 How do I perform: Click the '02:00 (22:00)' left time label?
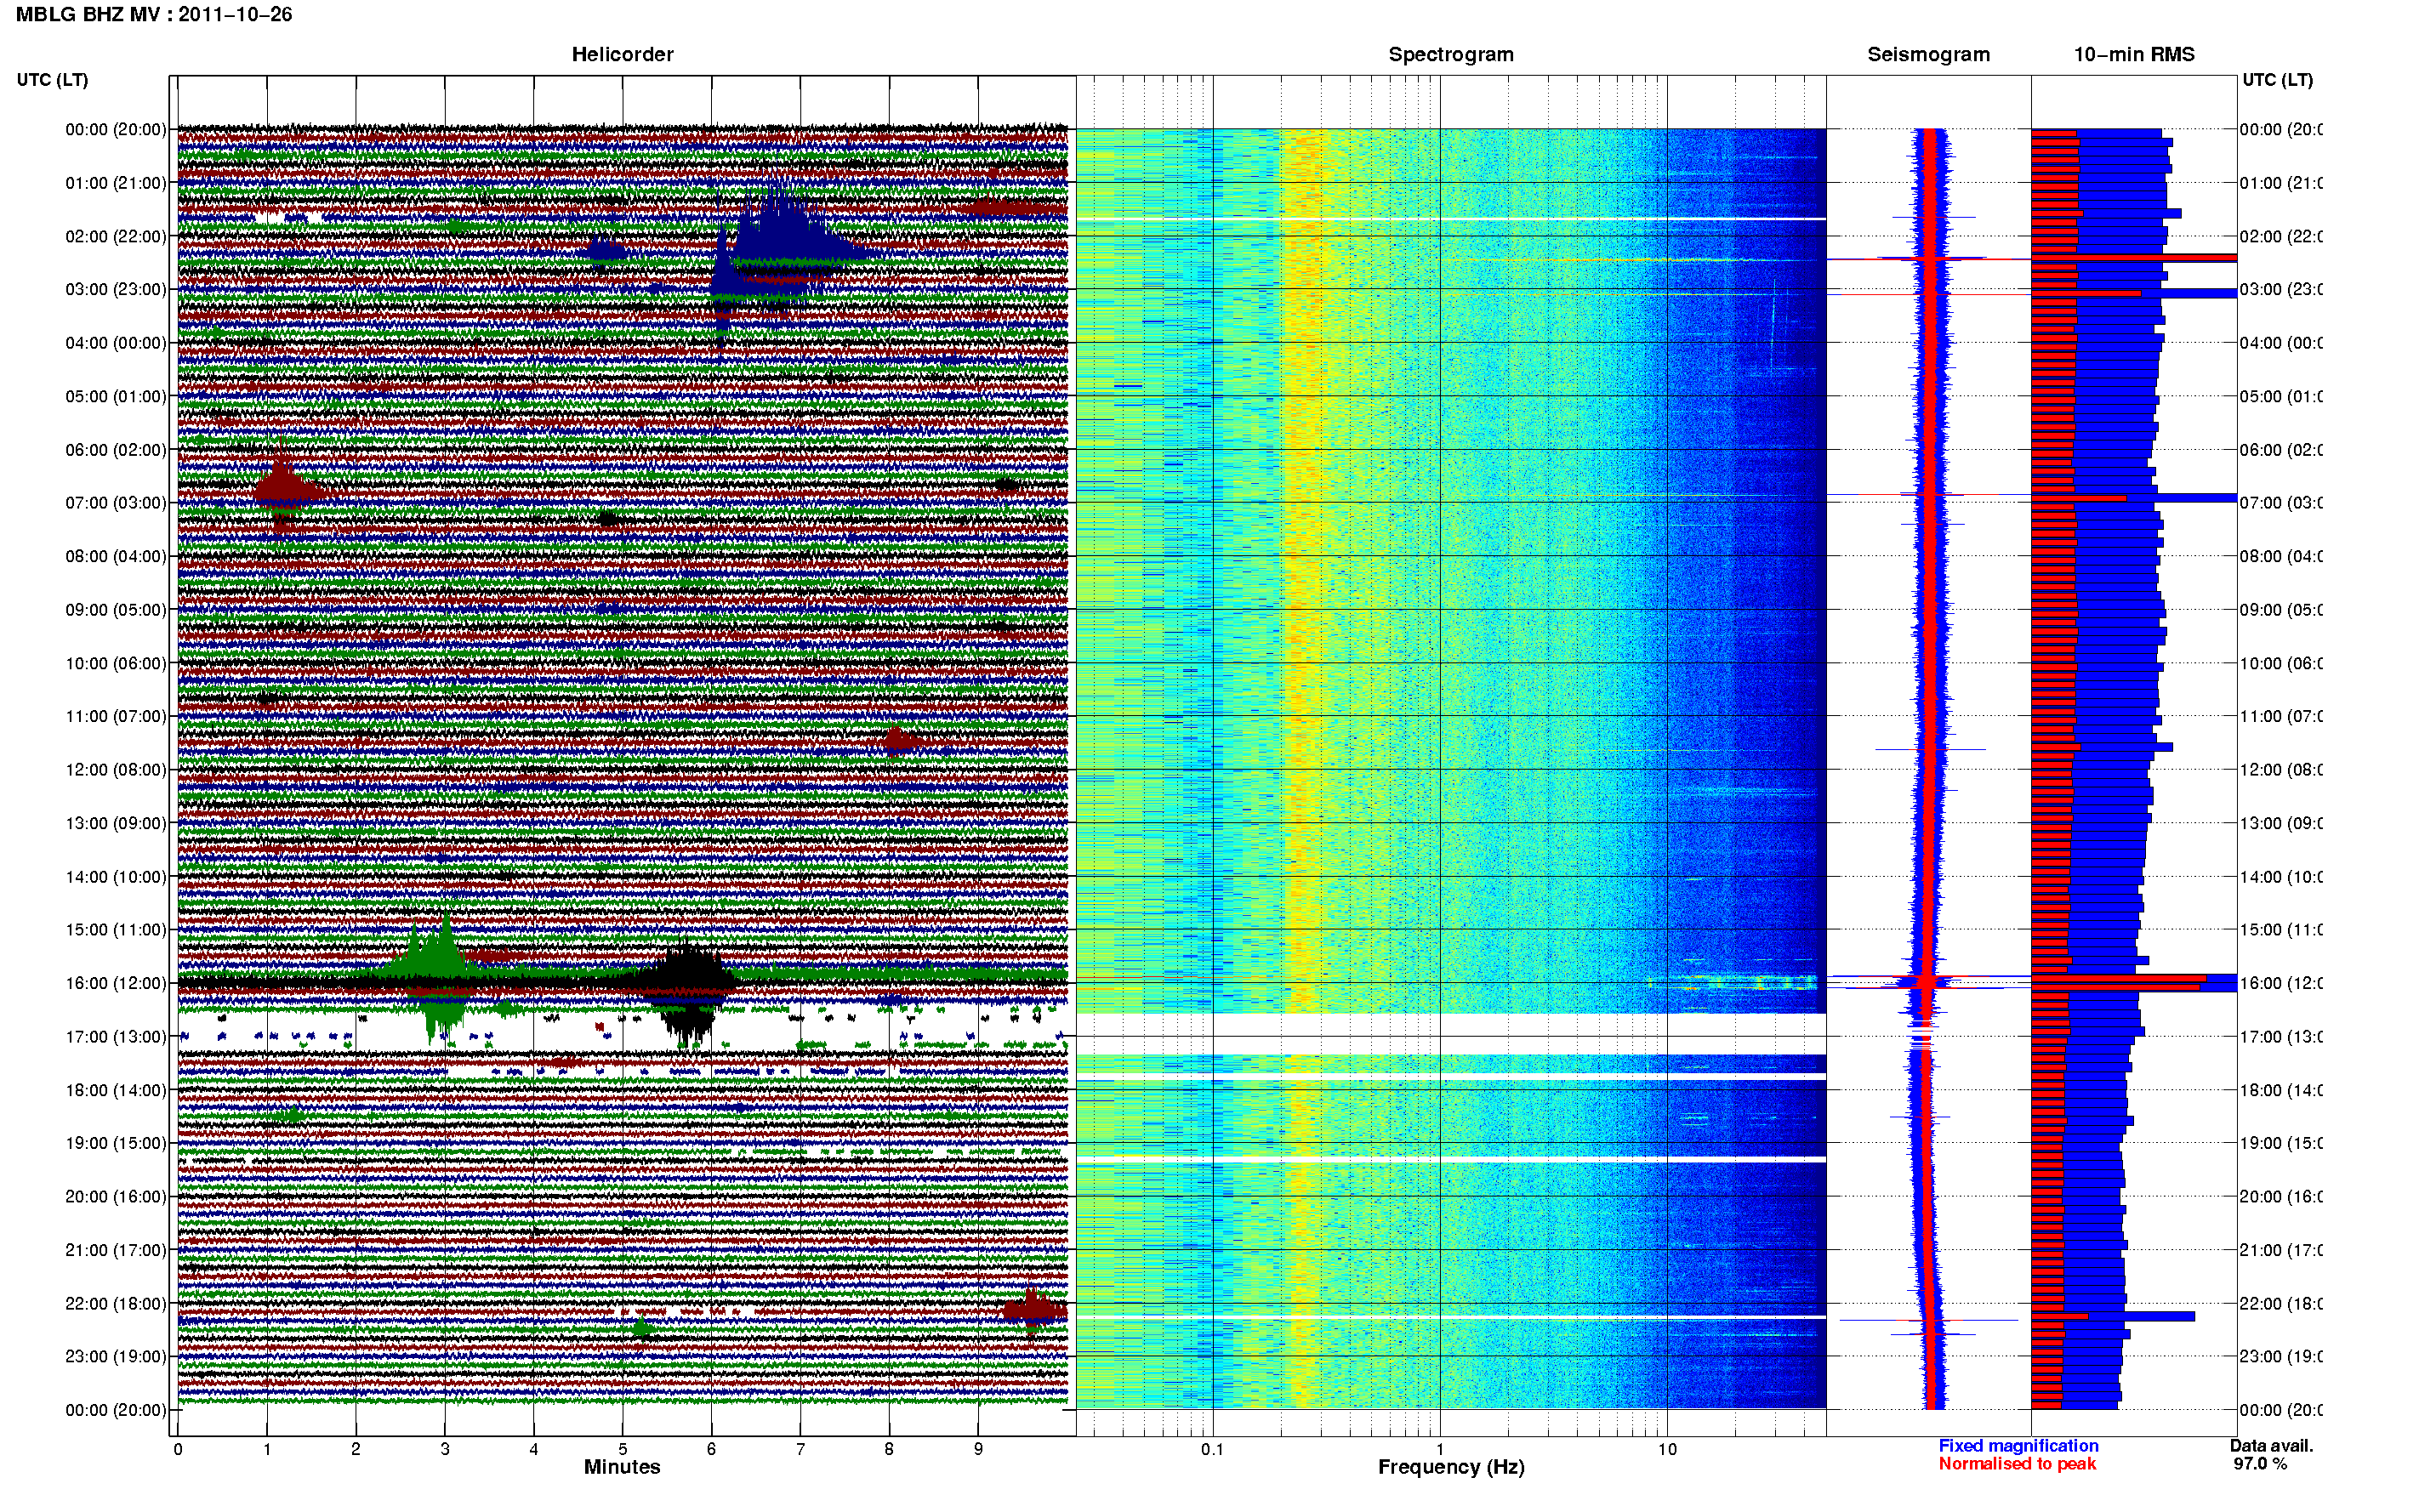116,236
